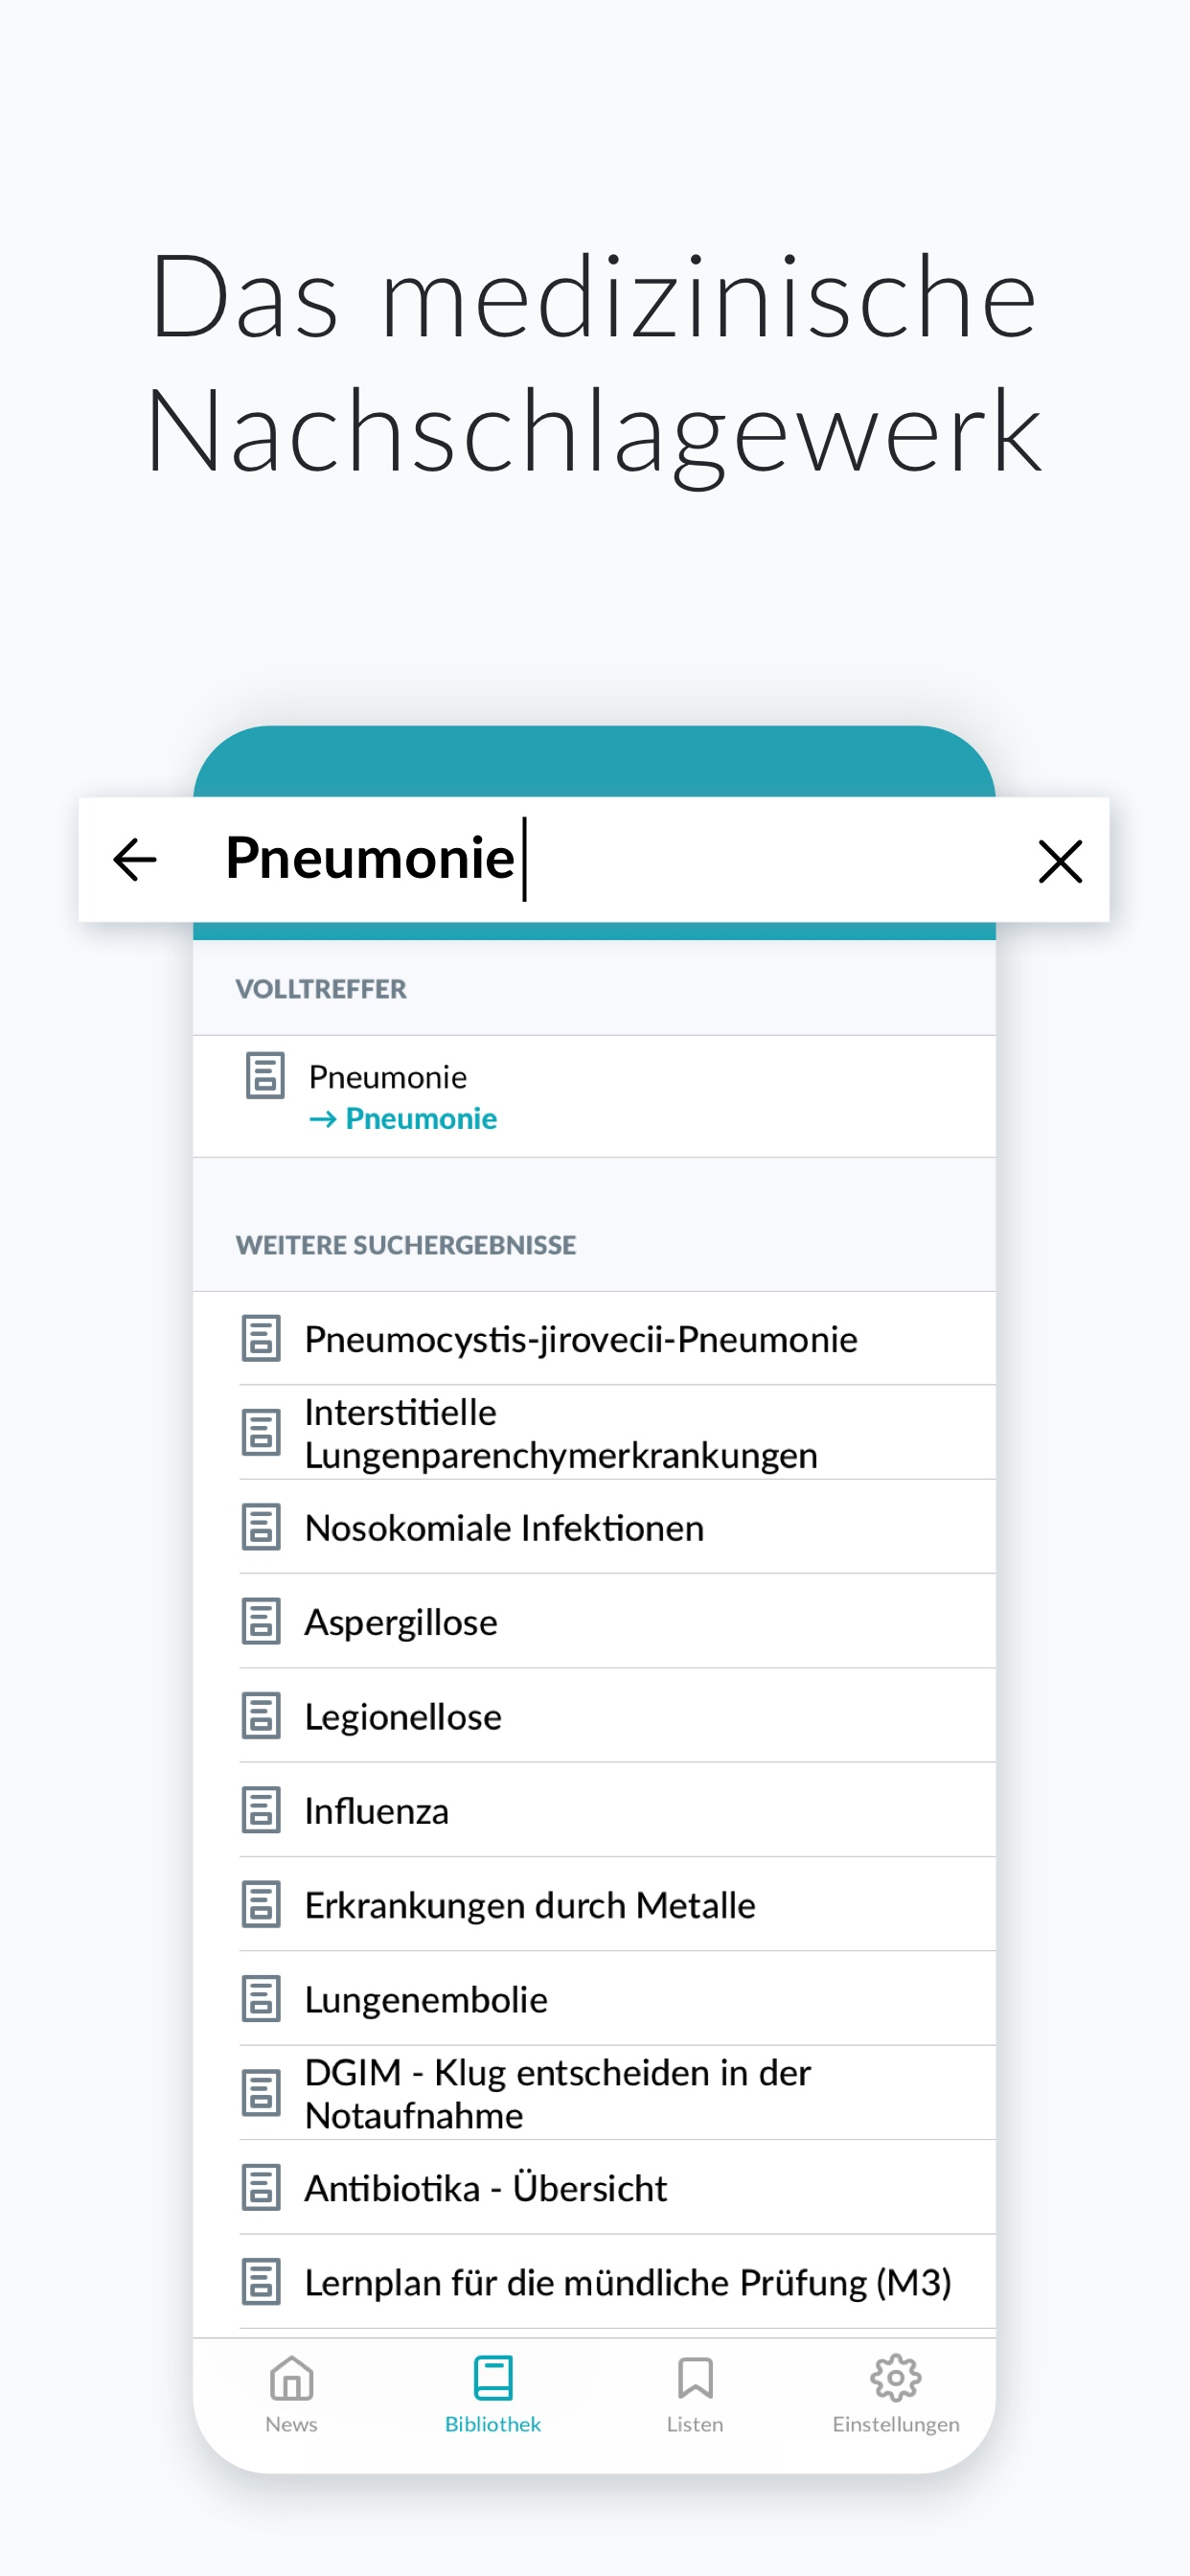
Task: Click the article icon next to Aspergillose
Action: point(262,1622)
